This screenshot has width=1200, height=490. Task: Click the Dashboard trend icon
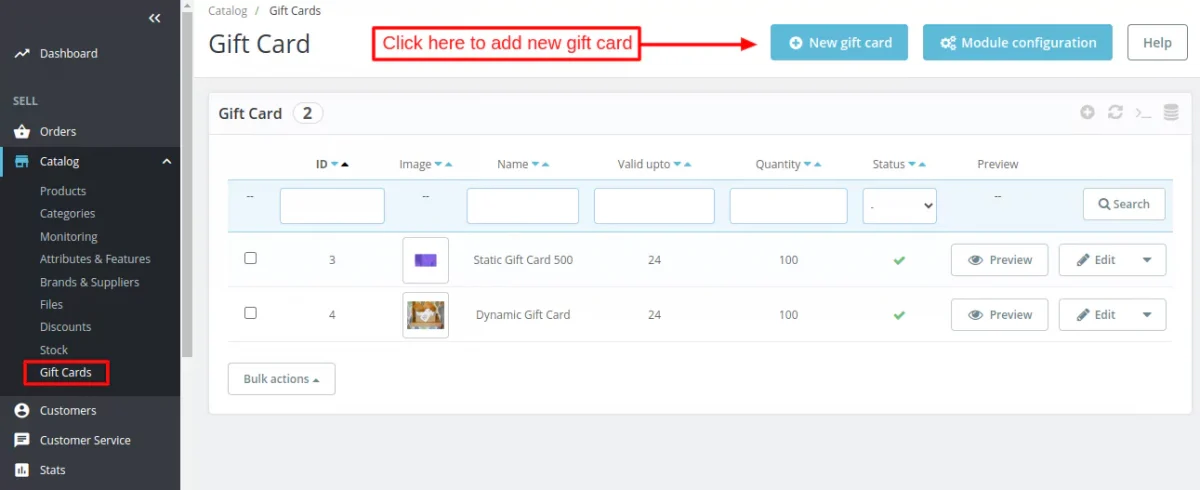click(x=22, y=53)
